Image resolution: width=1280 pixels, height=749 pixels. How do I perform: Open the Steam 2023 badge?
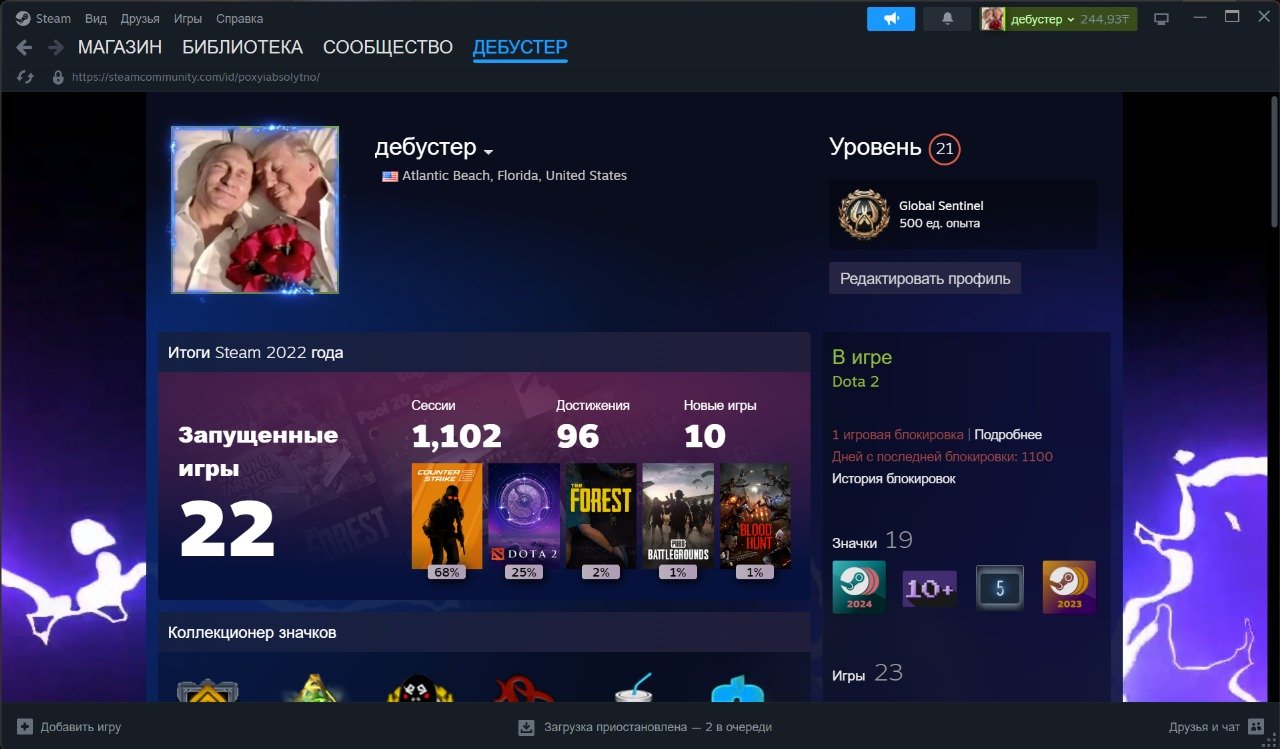pos(1069,587)
